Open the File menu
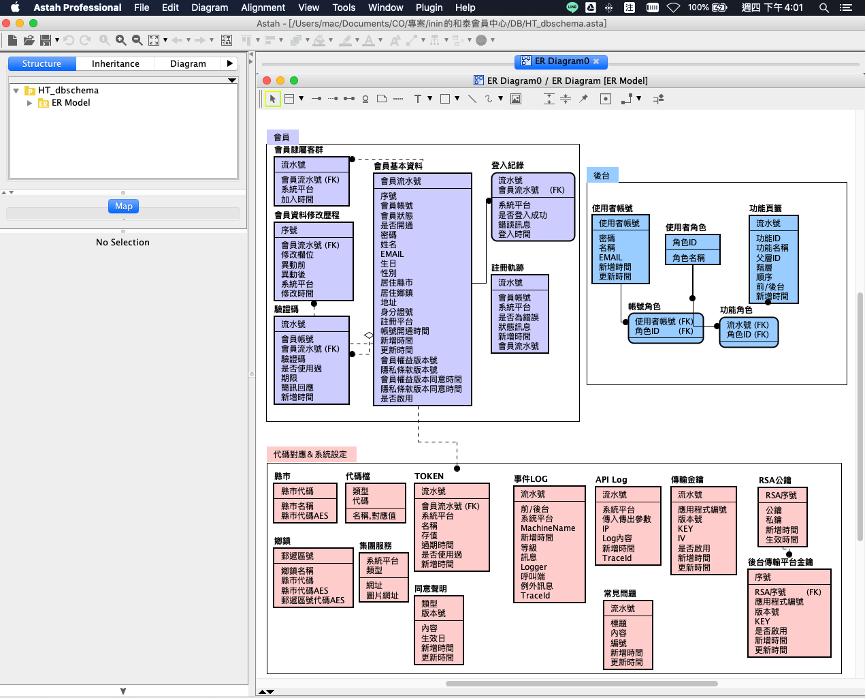 tap(141, 8)
